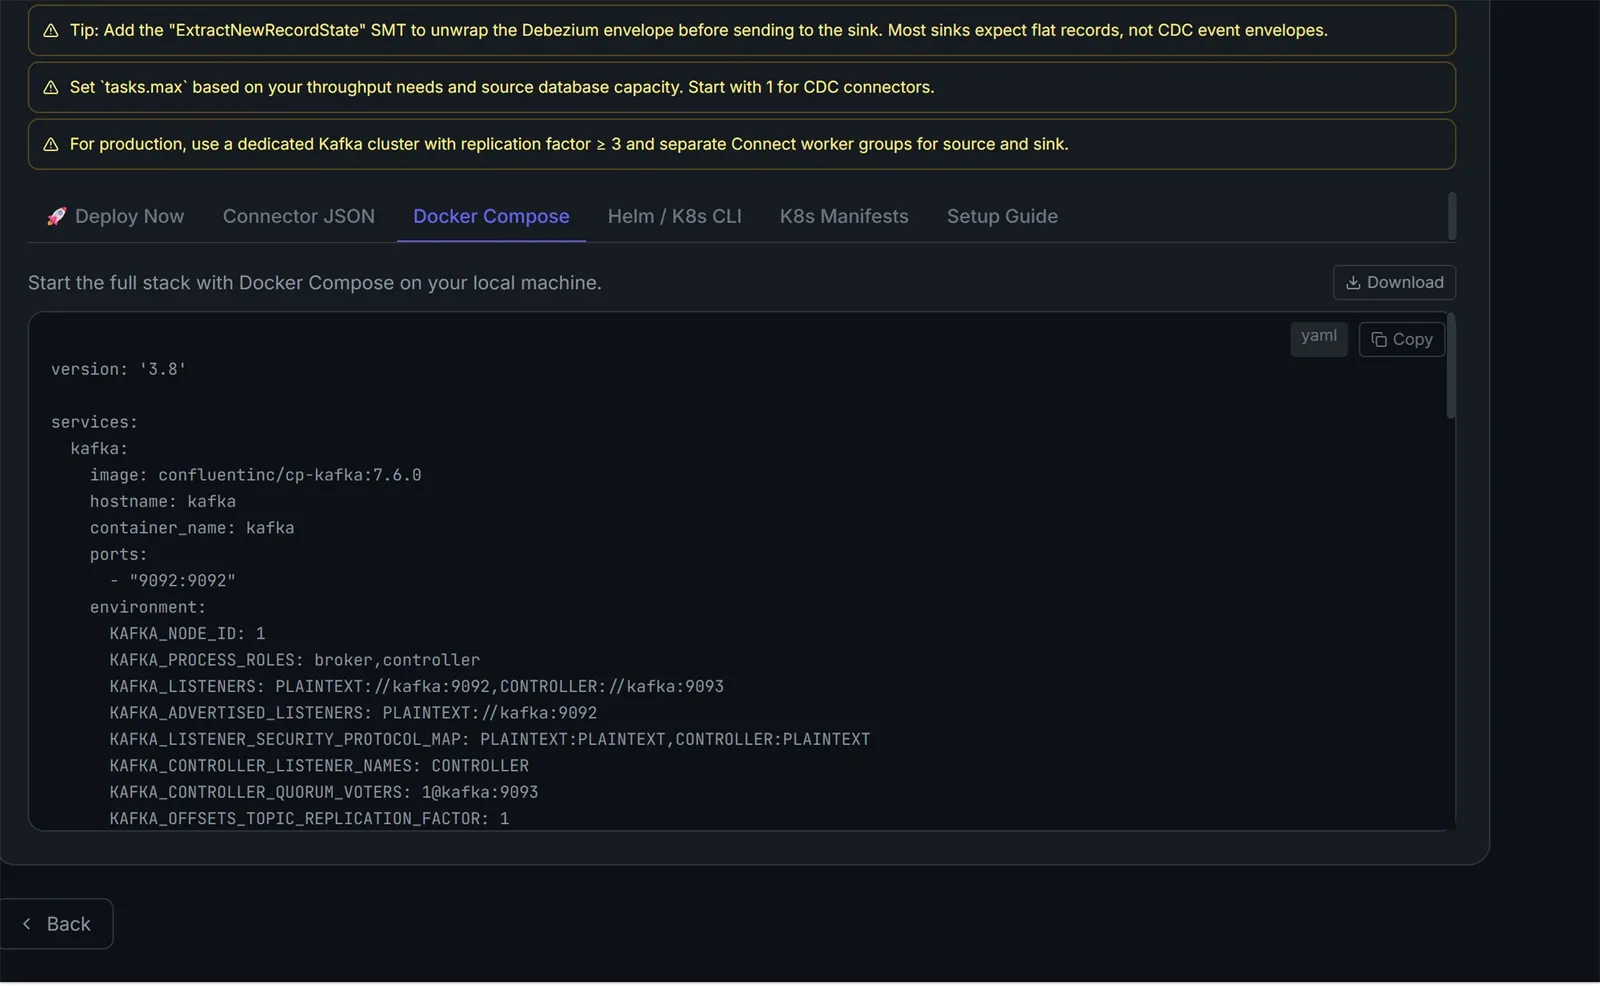The image size is (1600, 986).
Task: Click the ExtractNewRecordState tip text
Action: 699,31
